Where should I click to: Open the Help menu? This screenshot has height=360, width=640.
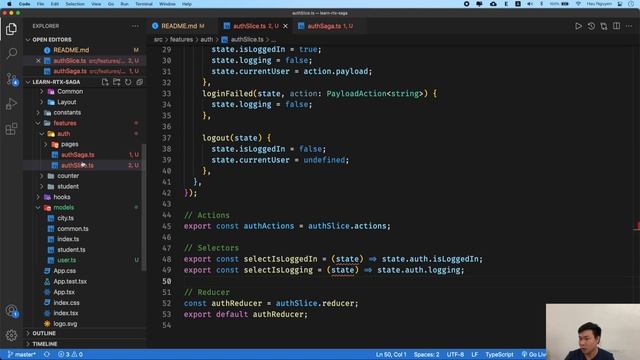187,4
